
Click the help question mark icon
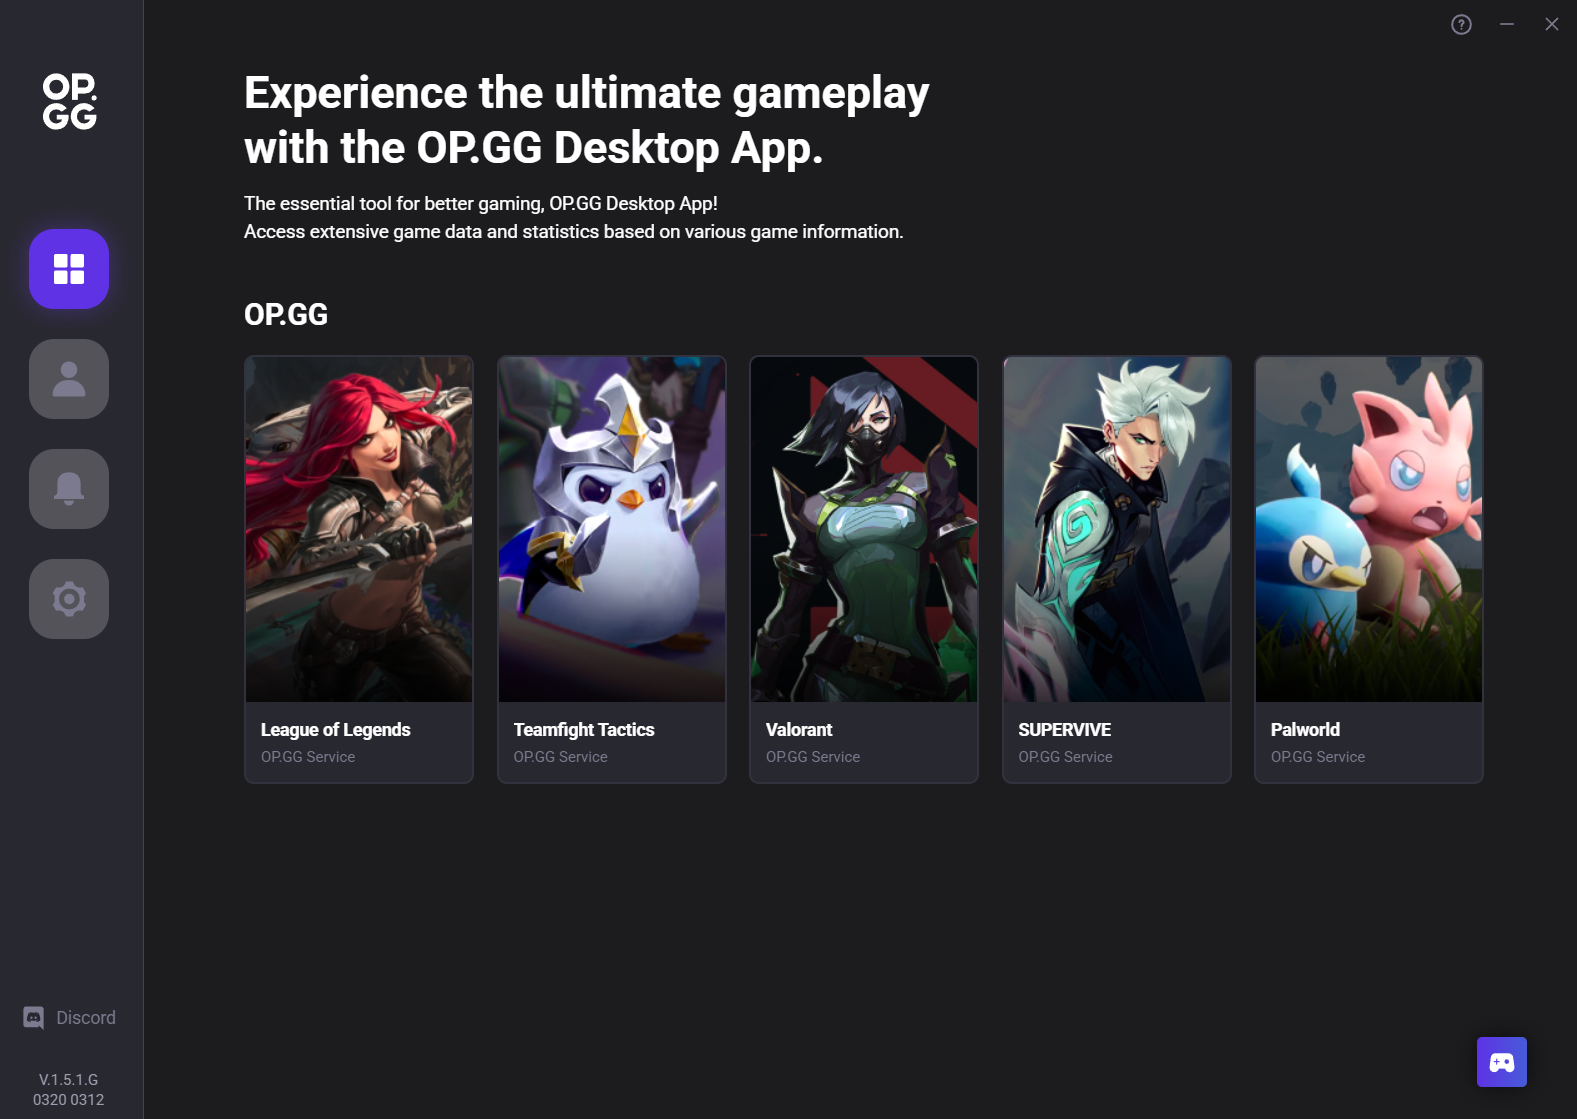(1461, 24)
